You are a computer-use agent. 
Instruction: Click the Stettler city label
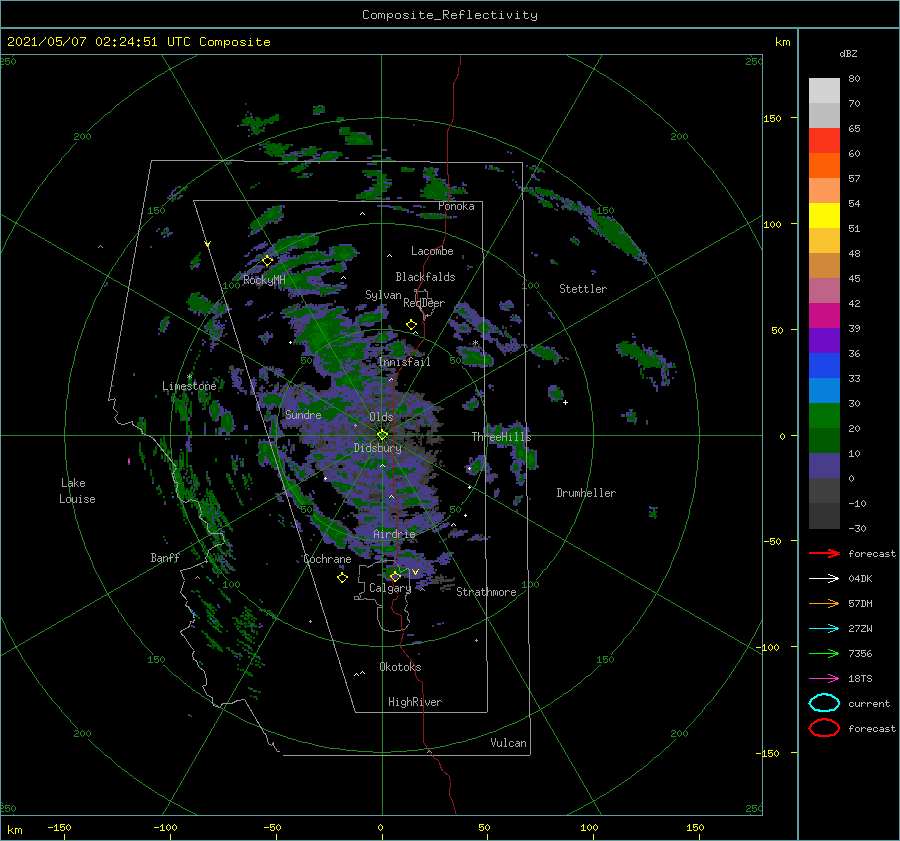pos(583,289)
